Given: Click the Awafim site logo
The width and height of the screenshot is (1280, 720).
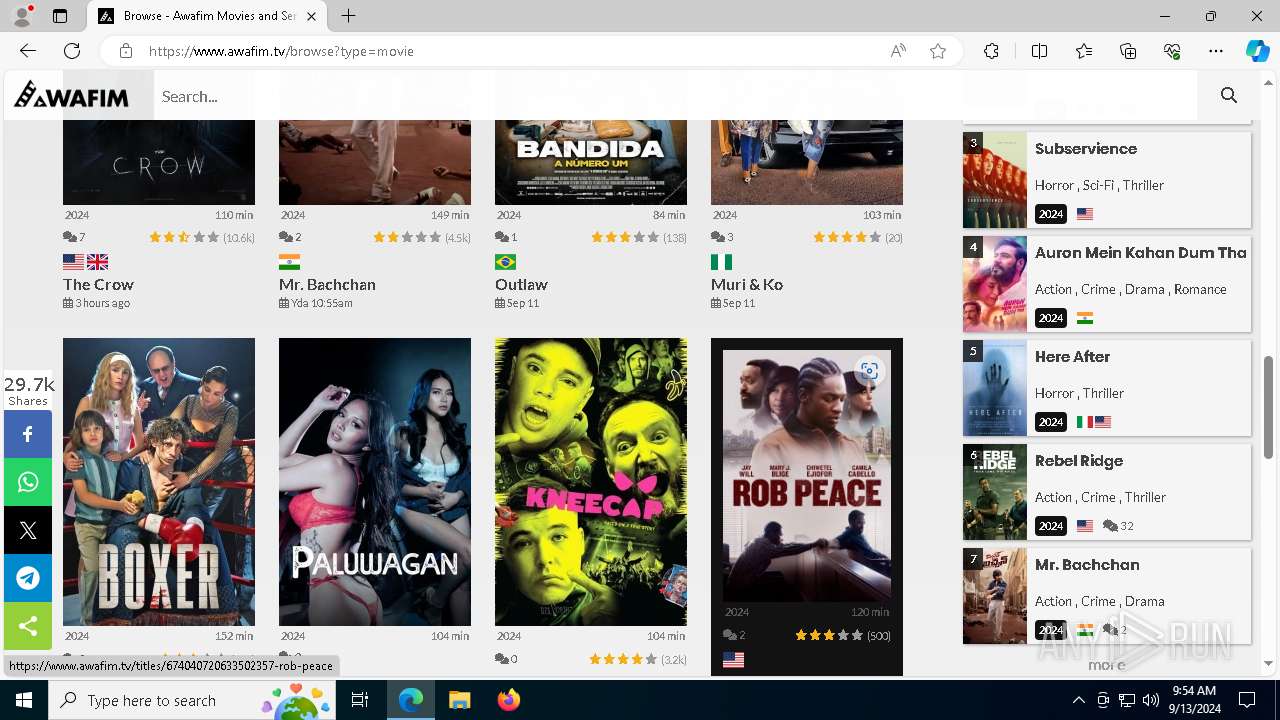Looking at the screenshot, I should pyautogui.click(x=71, y=96).
